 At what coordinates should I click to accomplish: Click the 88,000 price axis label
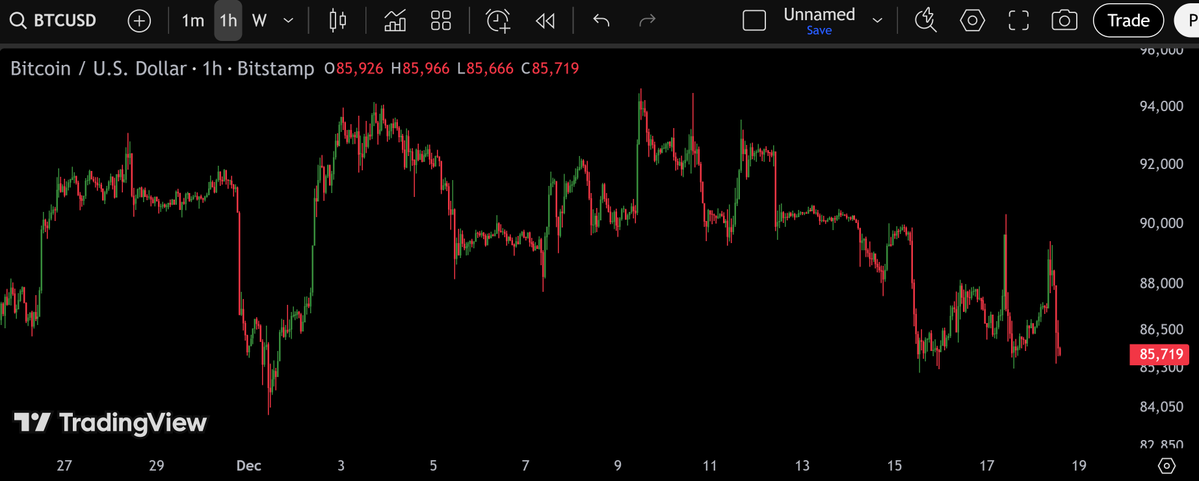(1161, 284)
